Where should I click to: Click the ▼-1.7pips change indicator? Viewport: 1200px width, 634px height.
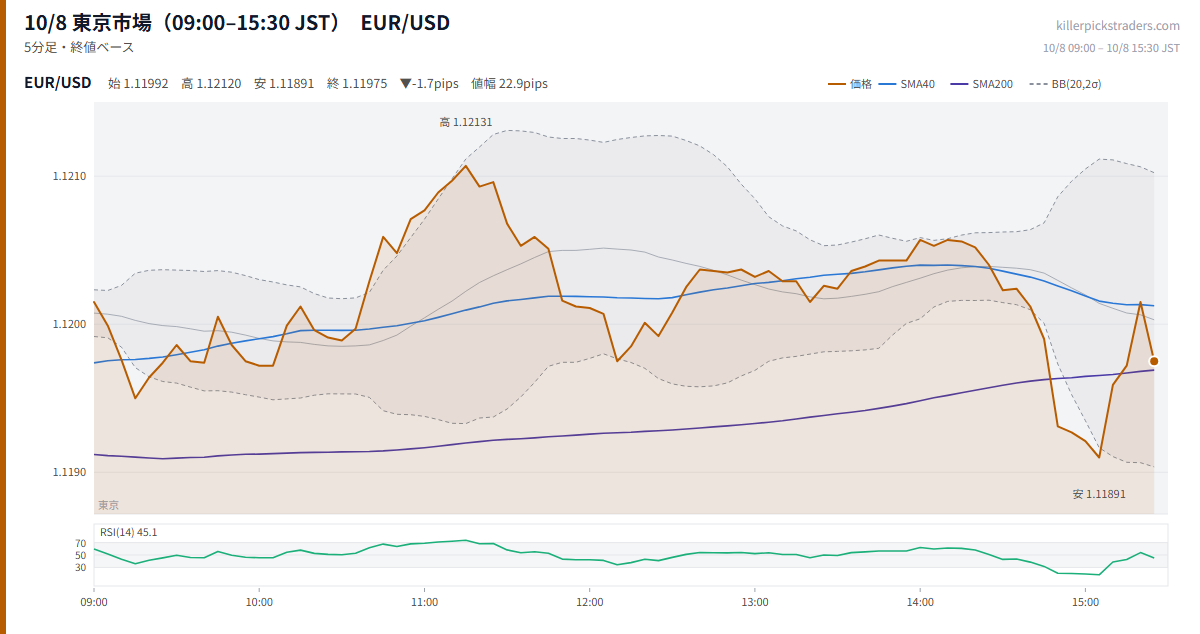point(429,84)
